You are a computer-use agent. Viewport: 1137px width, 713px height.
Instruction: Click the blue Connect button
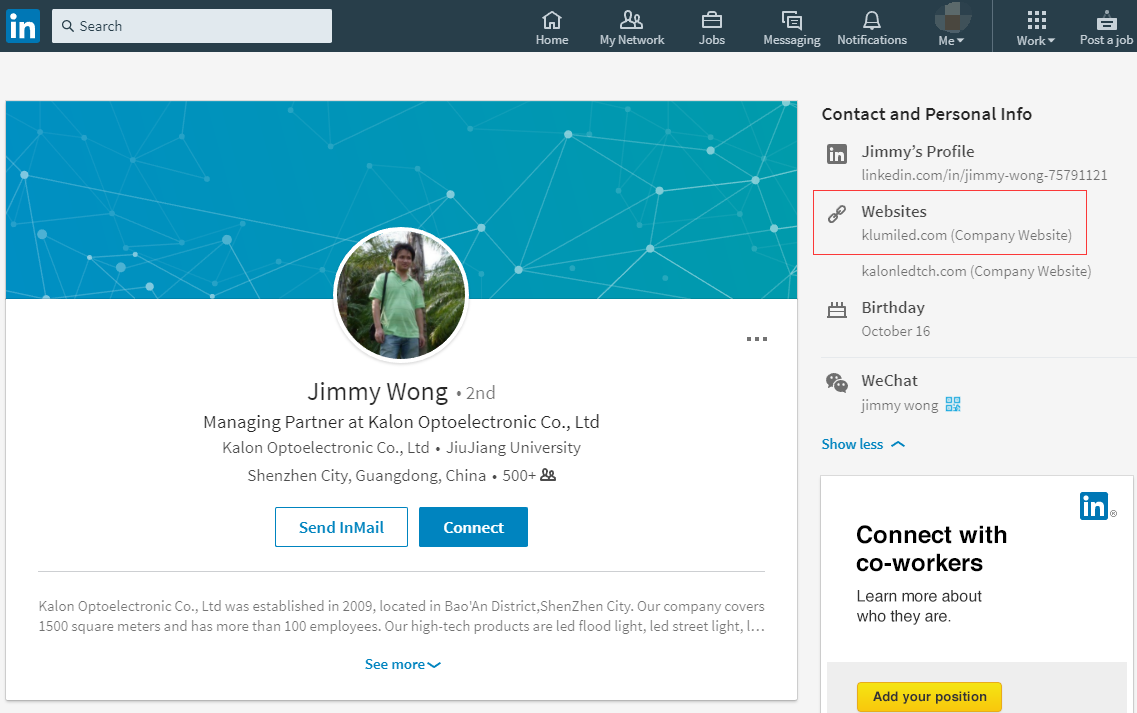click(473, 527)
